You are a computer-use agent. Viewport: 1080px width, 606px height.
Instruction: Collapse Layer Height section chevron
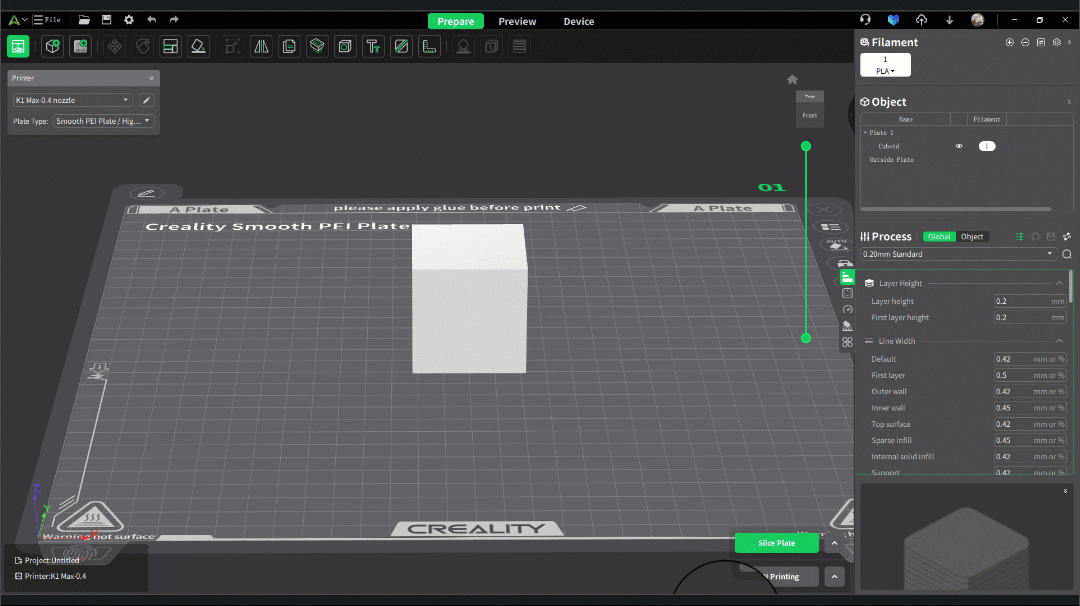(1059, 283)
